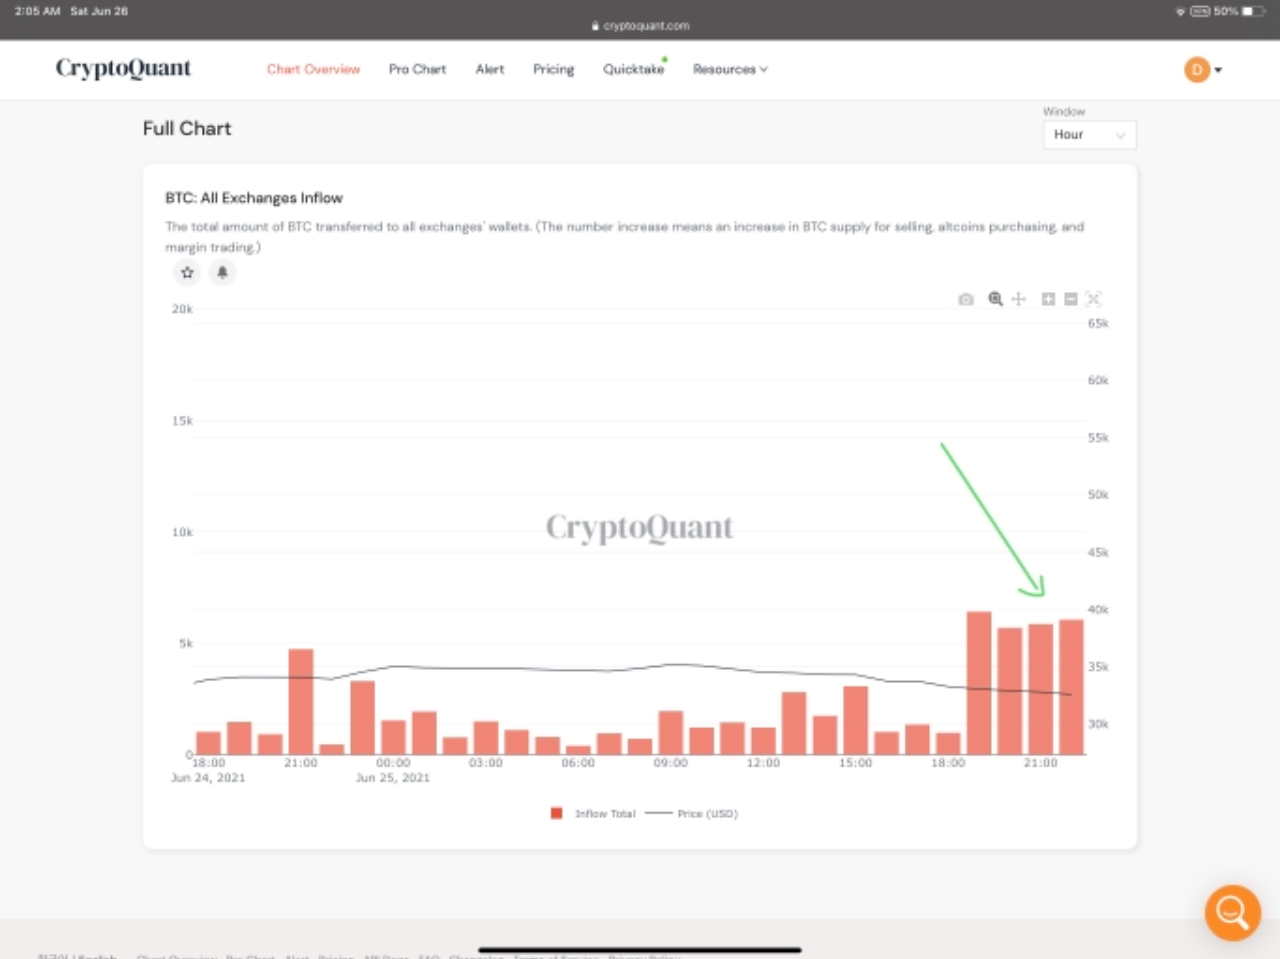Screen dimensions: 1280x959
Task: Activate the pan tool on the chart toolbar
Action: (1018, 299)
